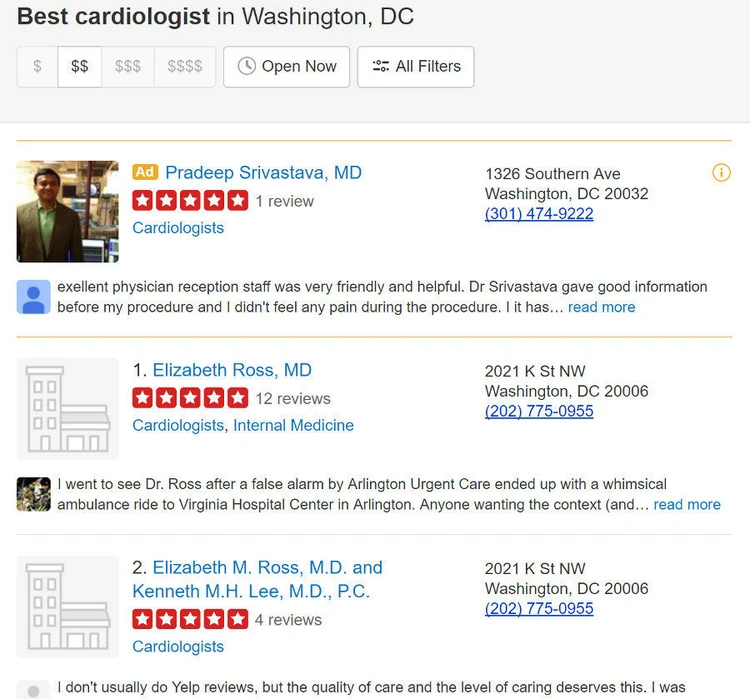Select the single dollar price filter
Image resolution: width=750 pixels, height=699 pixels.
click(x=38, y=67)
